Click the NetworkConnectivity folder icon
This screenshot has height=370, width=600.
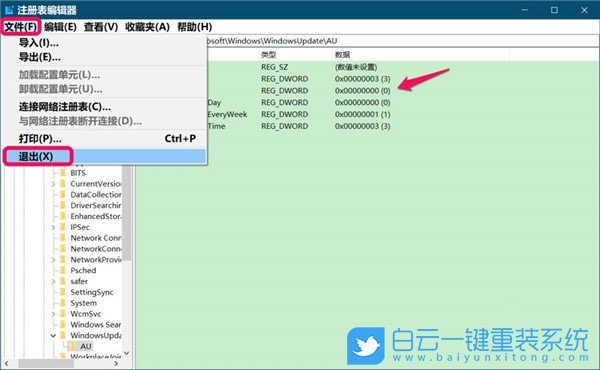63,249
